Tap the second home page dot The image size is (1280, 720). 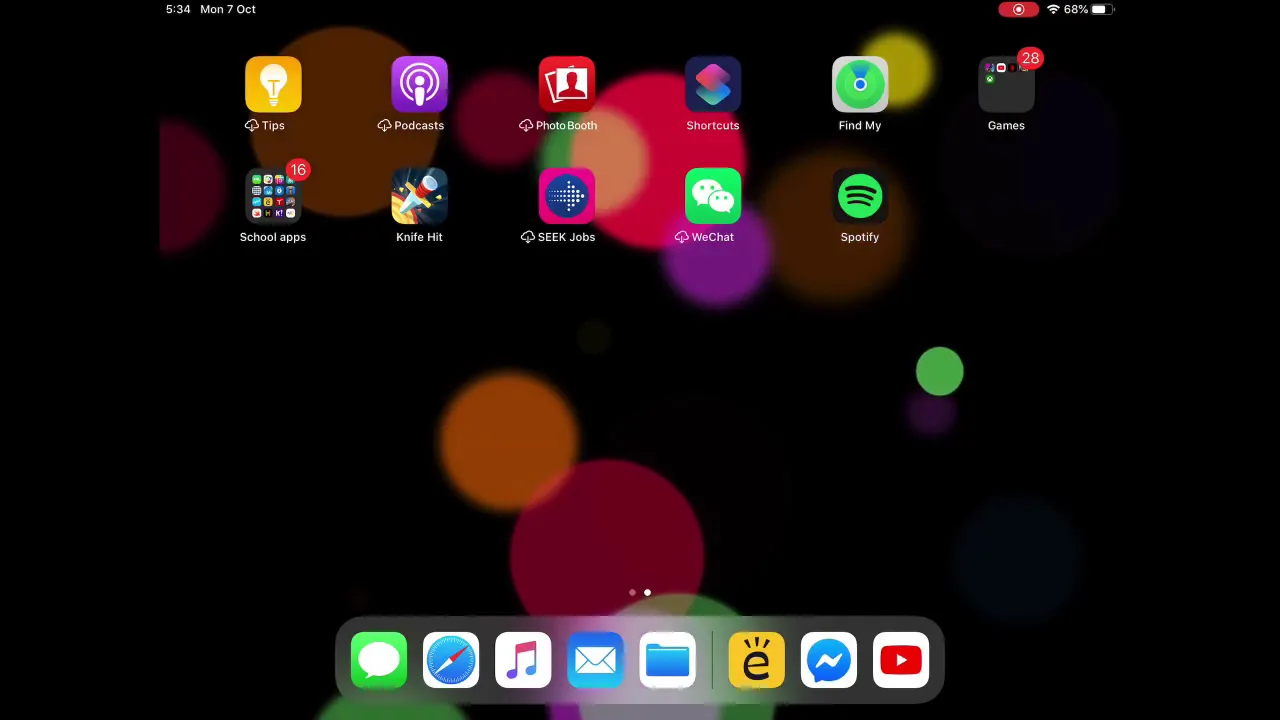(647, 593)
